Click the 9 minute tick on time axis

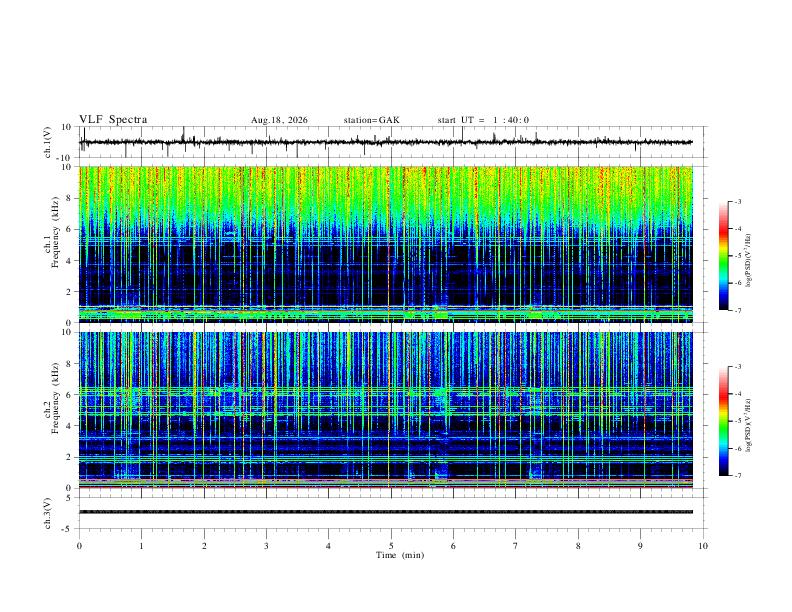click(x=640, y=546)
